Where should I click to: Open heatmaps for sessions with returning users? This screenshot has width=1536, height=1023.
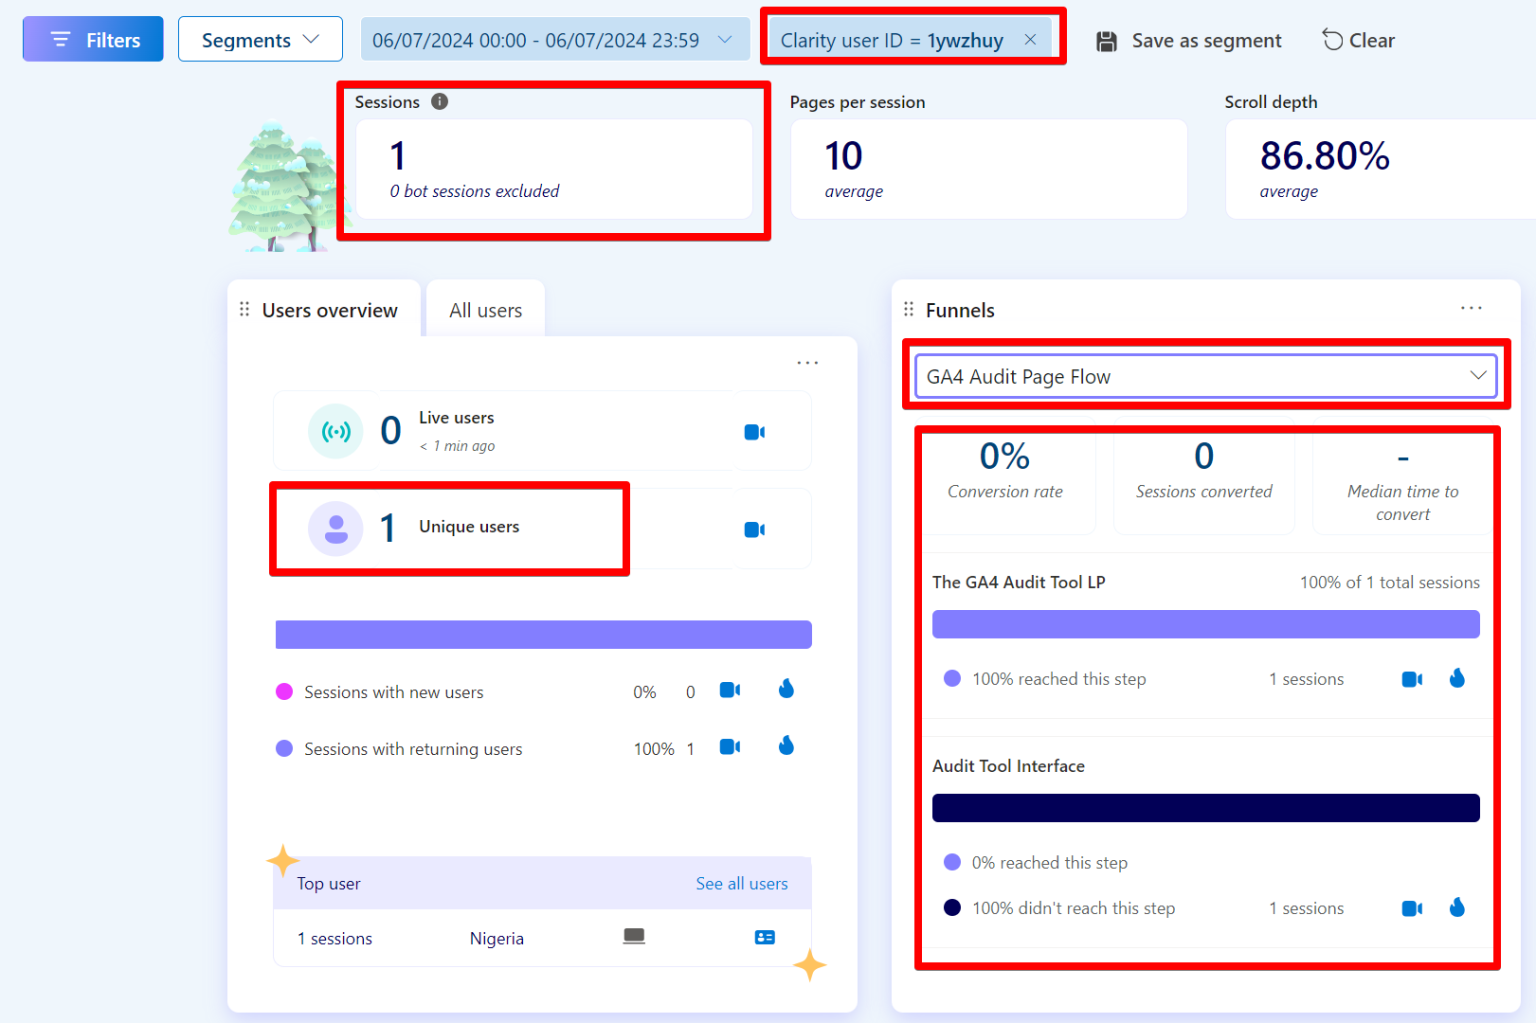(x=786, y=745)
